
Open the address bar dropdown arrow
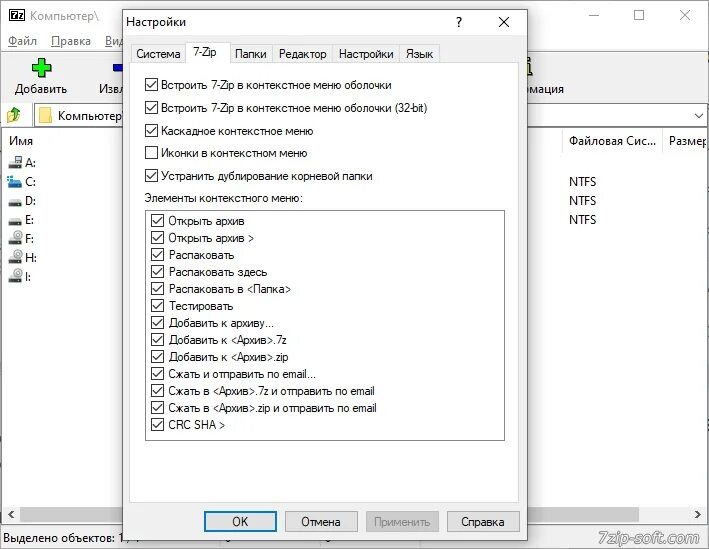pyautogui.click(x=699, y=116)
